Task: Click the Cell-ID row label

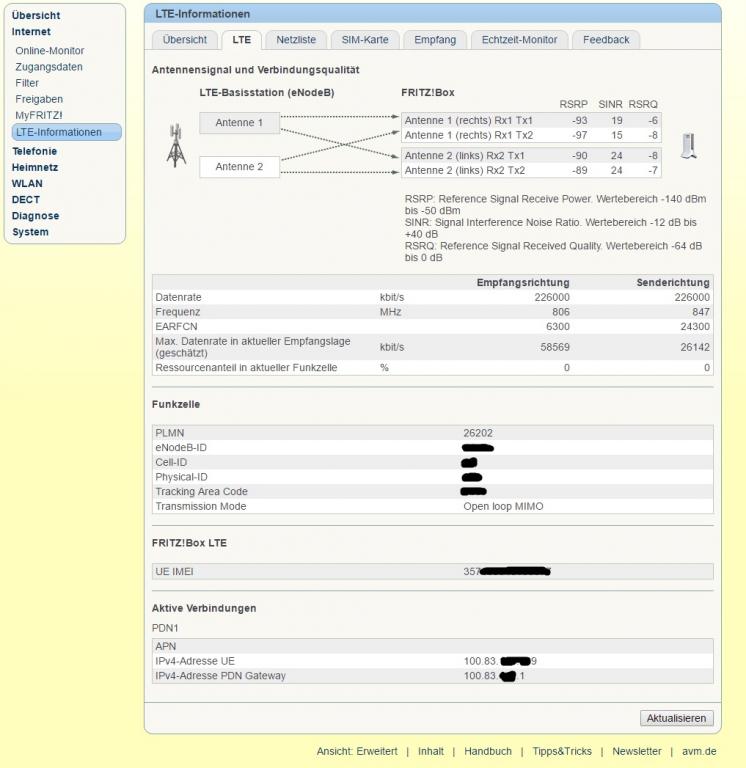Action: click(171, 462)
